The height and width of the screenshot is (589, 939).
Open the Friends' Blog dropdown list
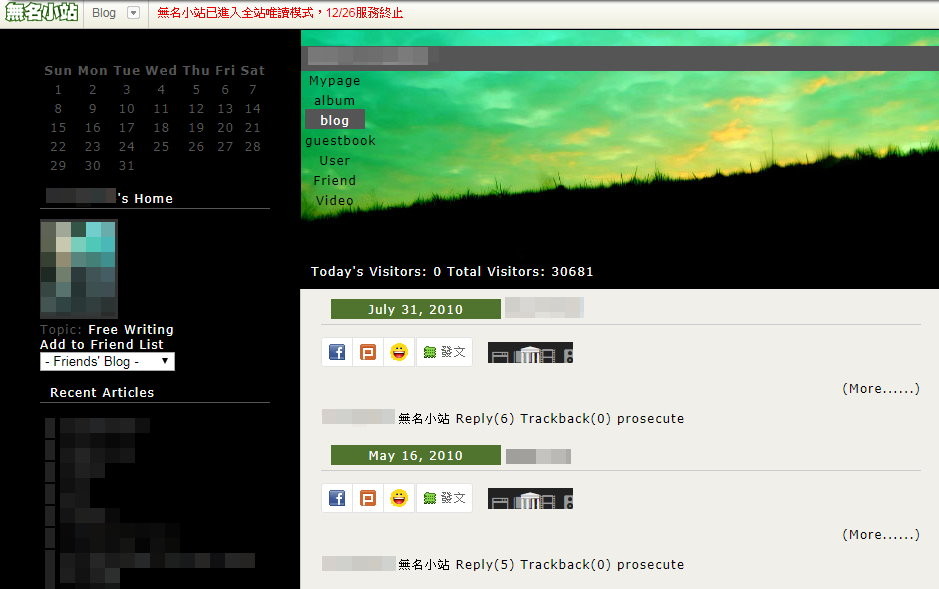pyautogui.click(x=107, y=361)
